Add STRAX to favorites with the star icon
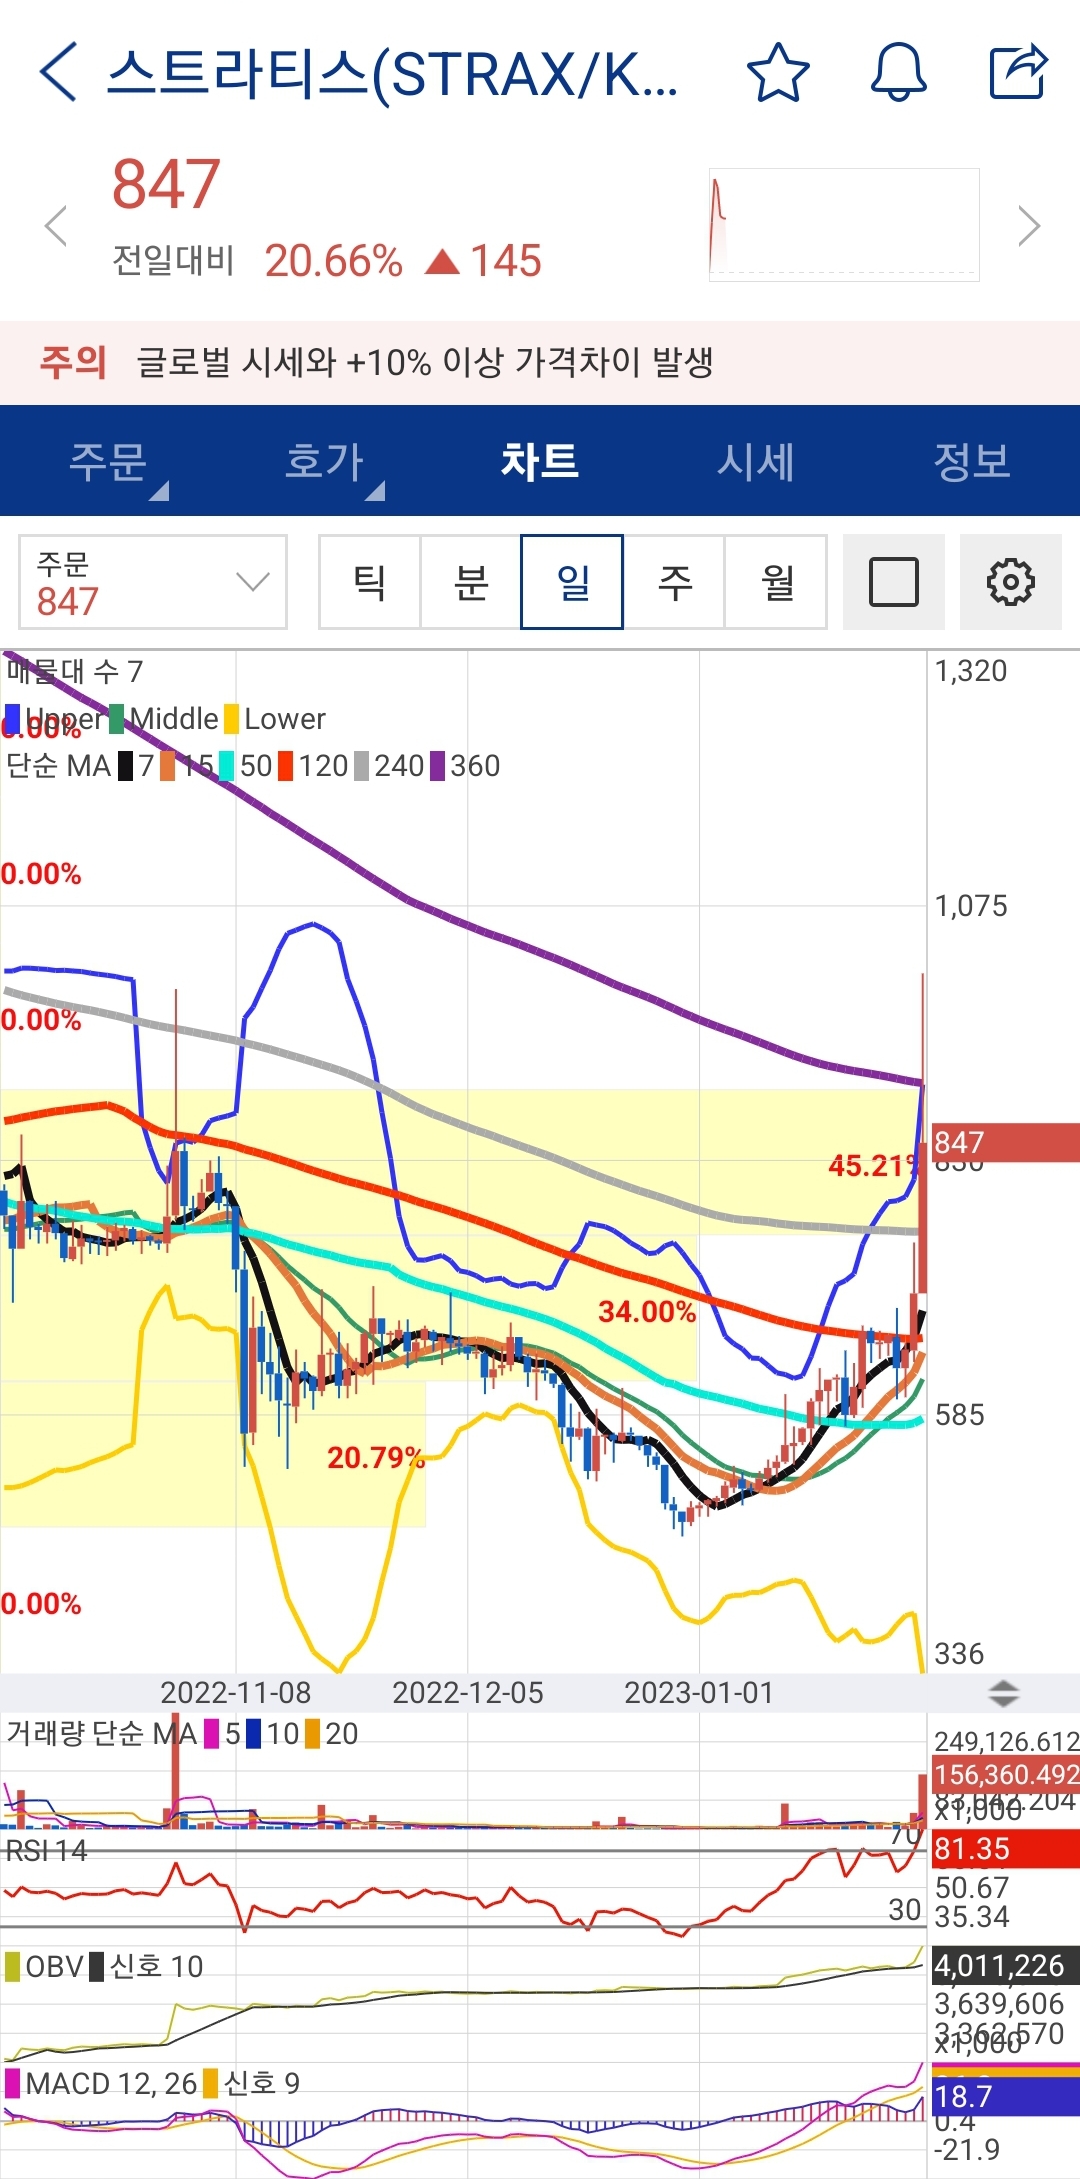This screenshot has width=1080, height=2179. click(778, 72)
